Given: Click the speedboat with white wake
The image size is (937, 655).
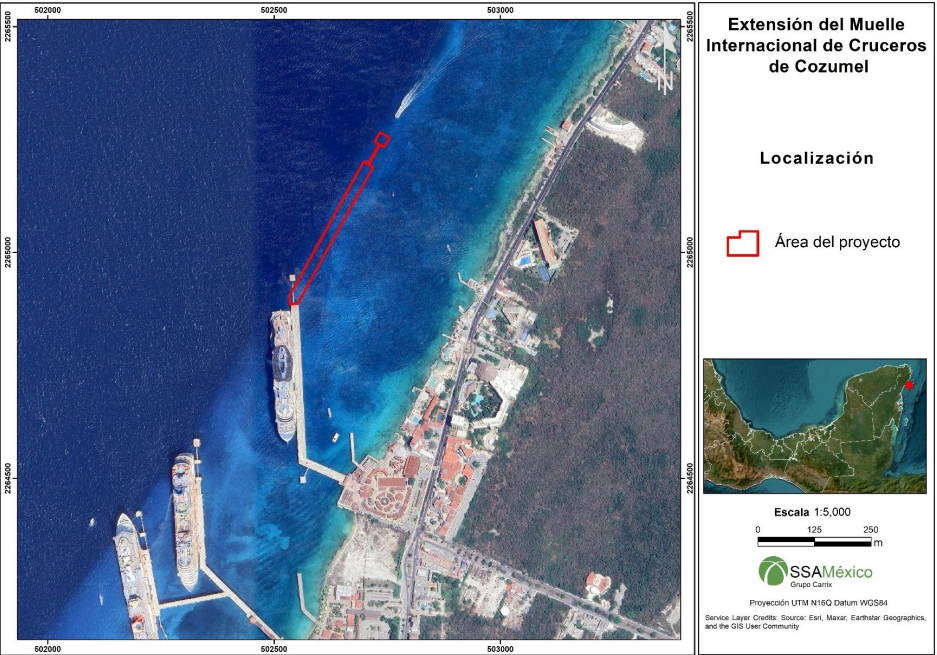Looking at the screenshot, I should point(405,102).
